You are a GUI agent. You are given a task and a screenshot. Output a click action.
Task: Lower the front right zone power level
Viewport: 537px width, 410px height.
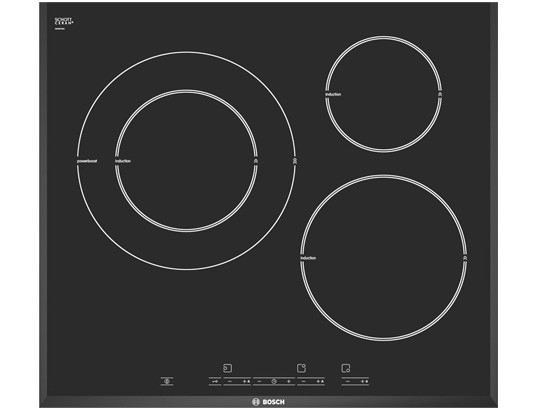(348, 381)
